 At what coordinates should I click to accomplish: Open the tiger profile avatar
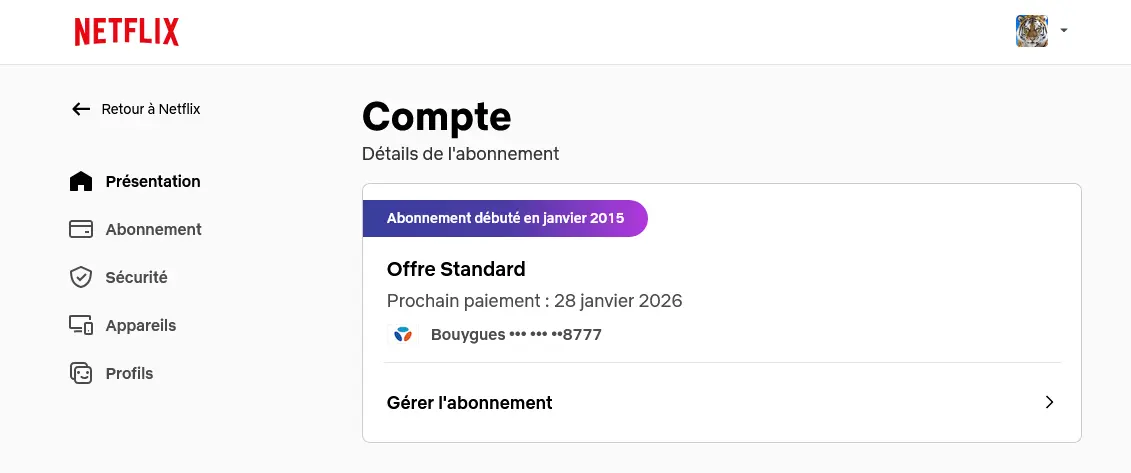click(x=1031, y=31)
